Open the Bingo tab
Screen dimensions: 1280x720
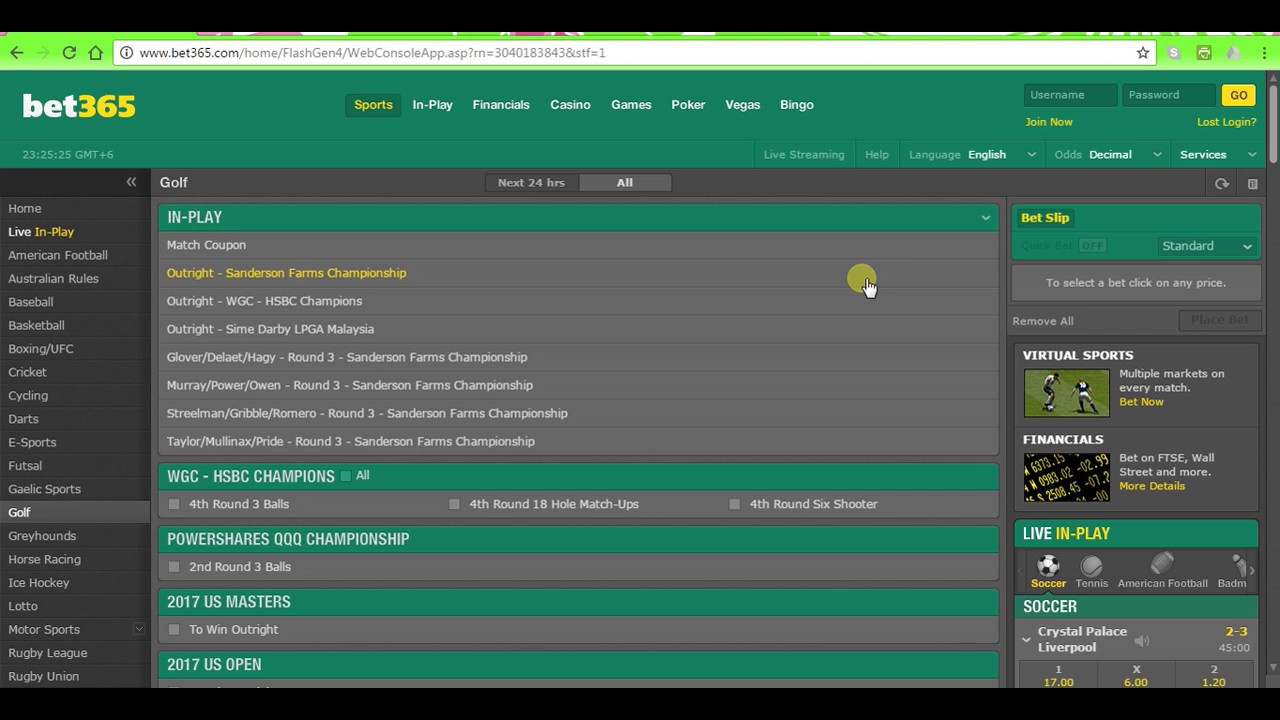click(x=797, y=105)
